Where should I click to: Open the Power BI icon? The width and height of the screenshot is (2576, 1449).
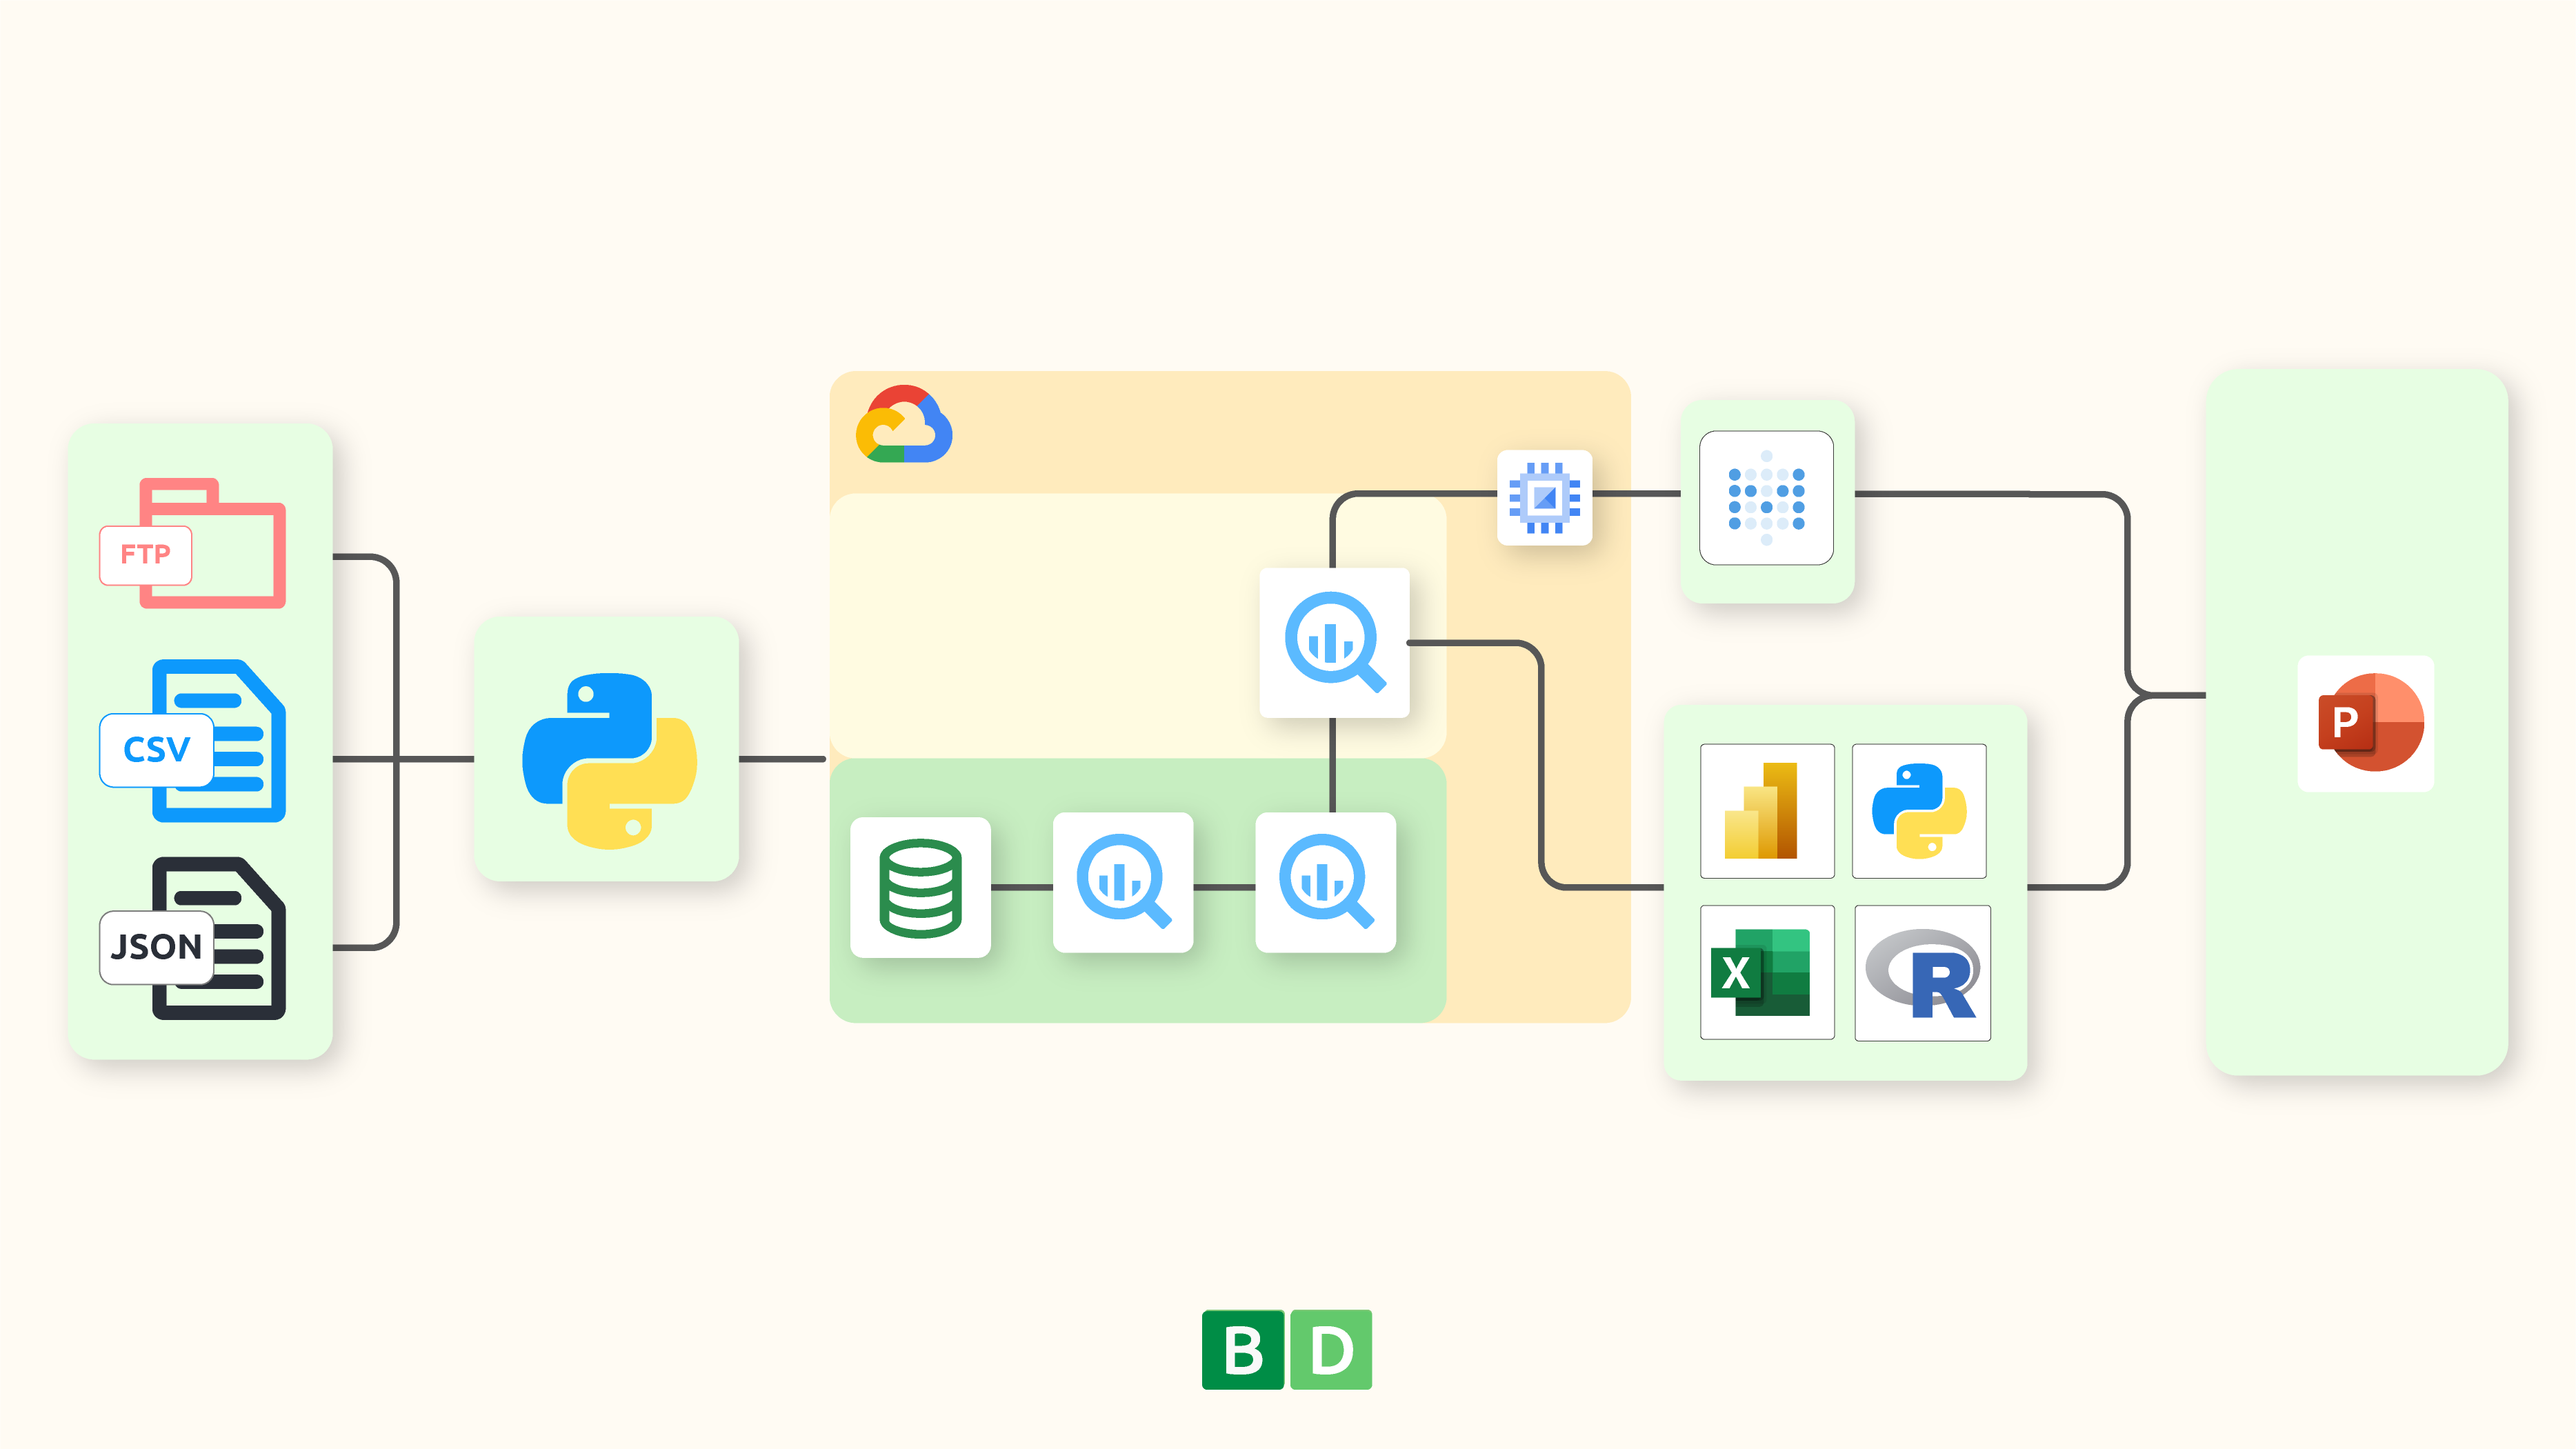(1767, 811)
